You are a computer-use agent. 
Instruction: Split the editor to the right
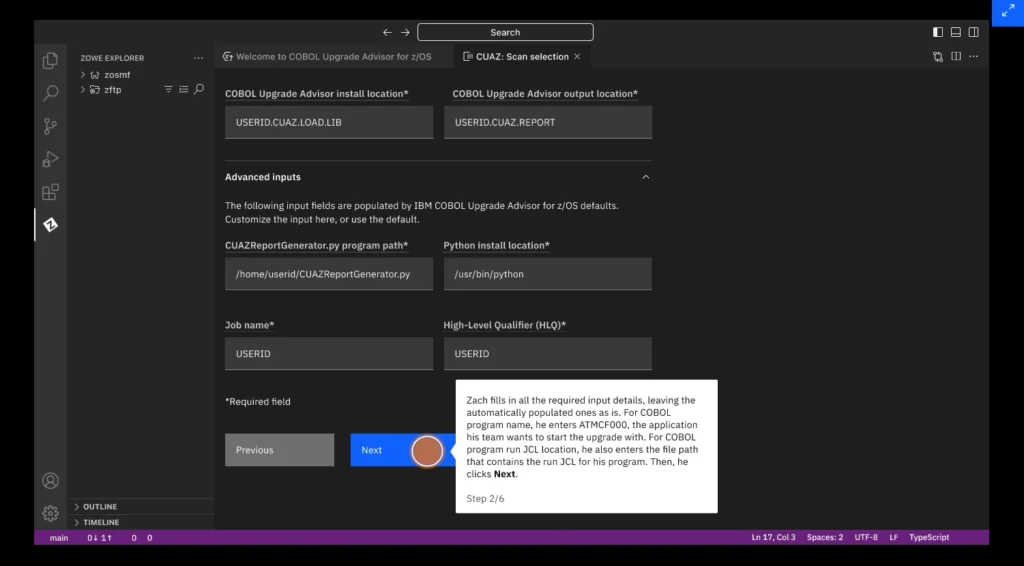click(x=956, y=57)
